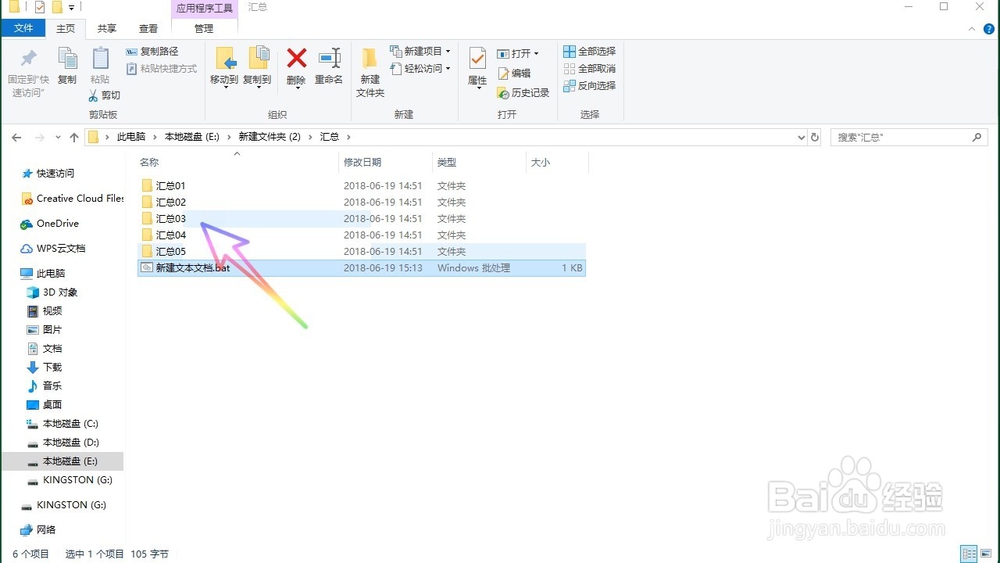Select folder 汇总01

tap(361, 186)
